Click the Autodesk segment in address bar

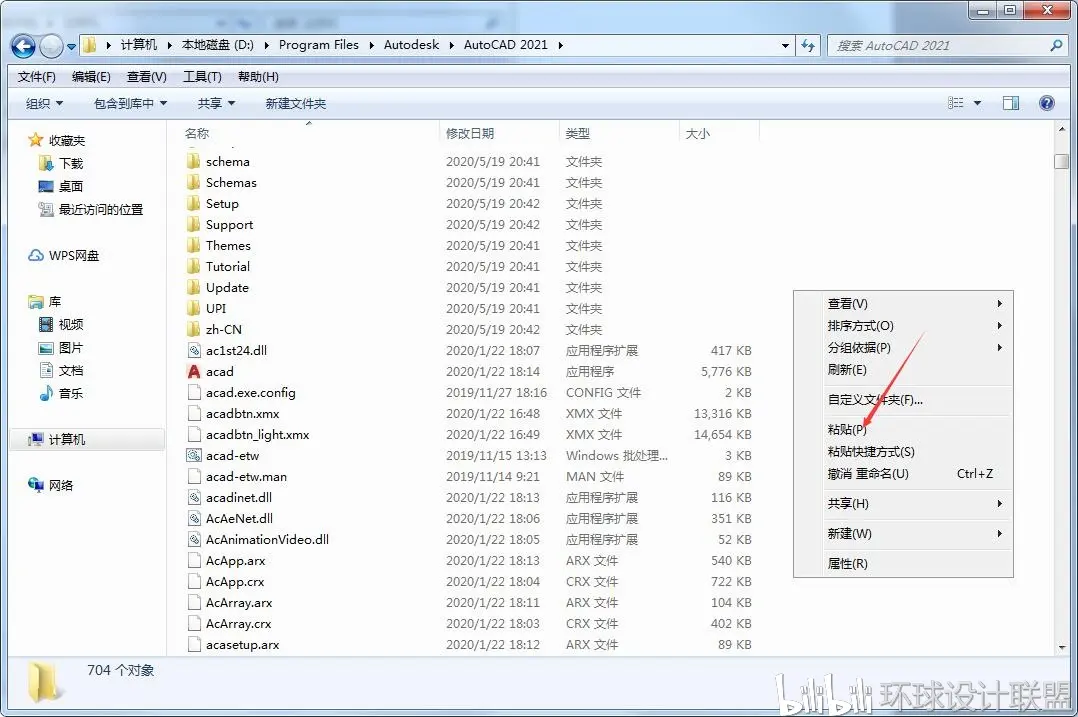tap(411, 45)
